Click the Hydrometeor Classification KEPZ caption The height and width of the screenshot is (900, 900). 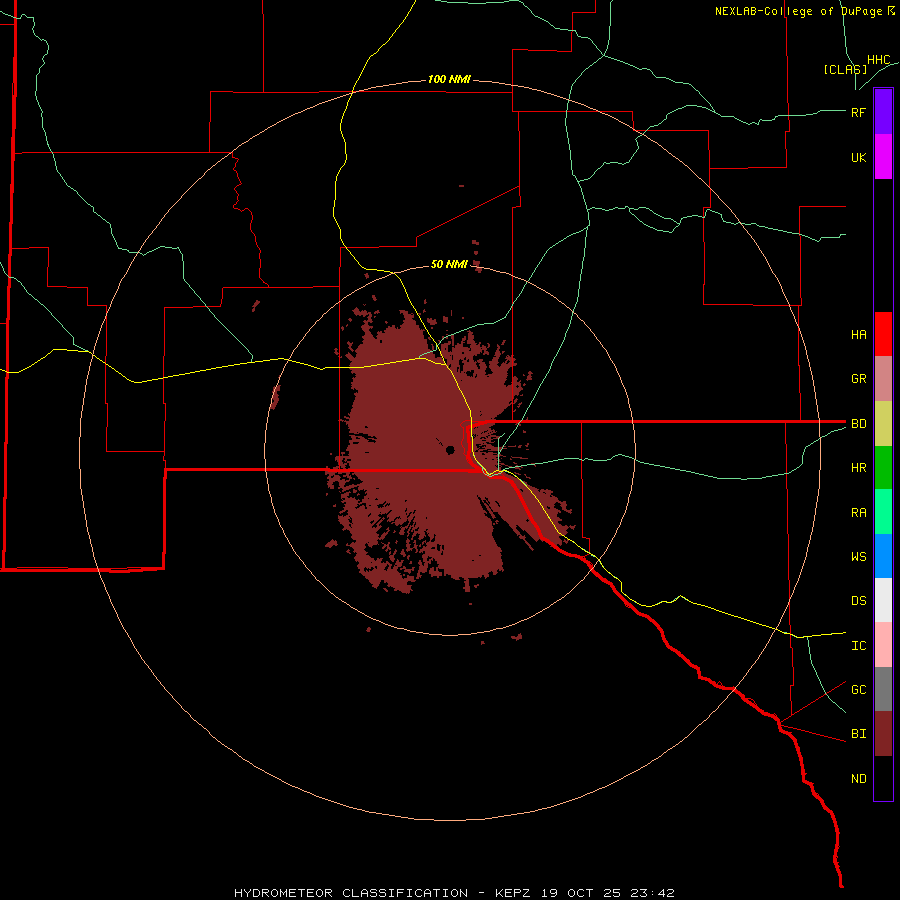click(x=454, y=893)
